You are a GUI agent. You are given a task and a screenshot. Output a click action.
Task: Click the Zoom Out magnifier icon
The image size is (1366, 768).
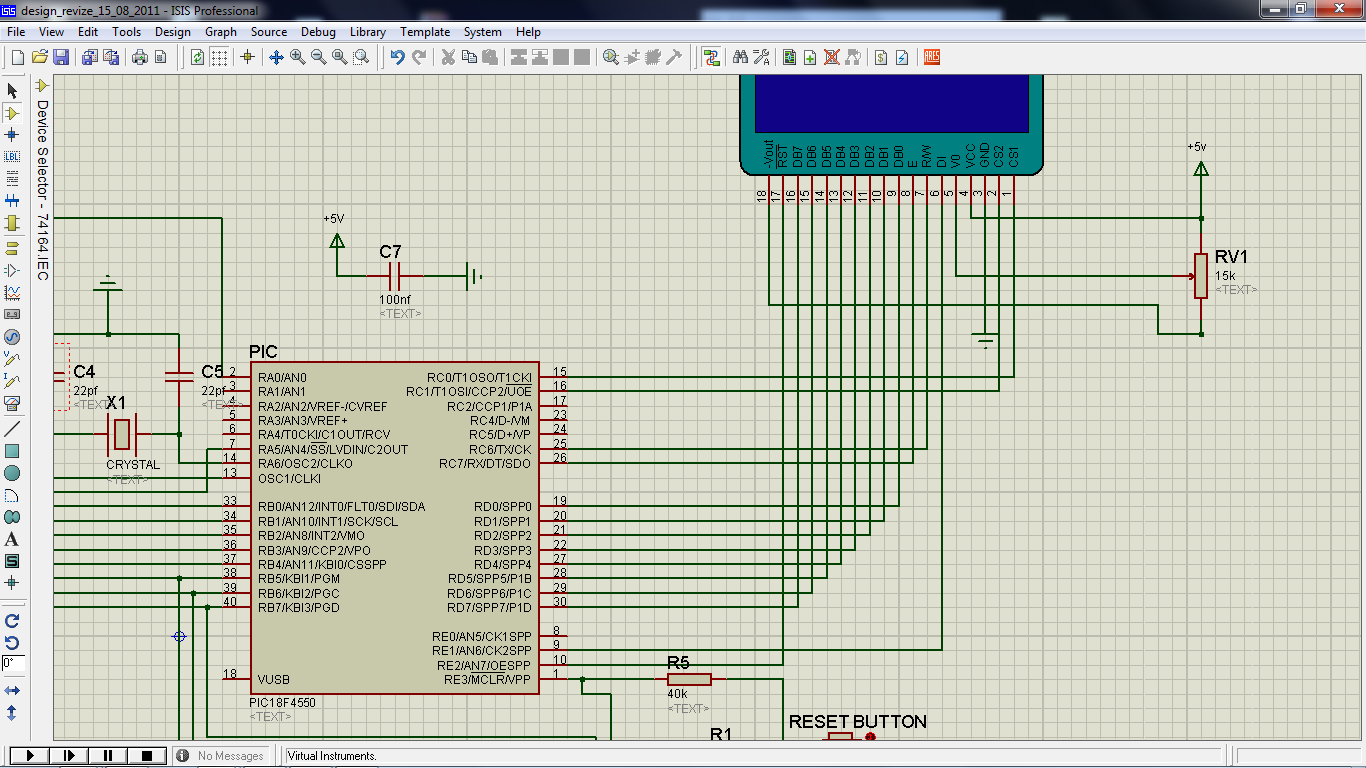318,57
